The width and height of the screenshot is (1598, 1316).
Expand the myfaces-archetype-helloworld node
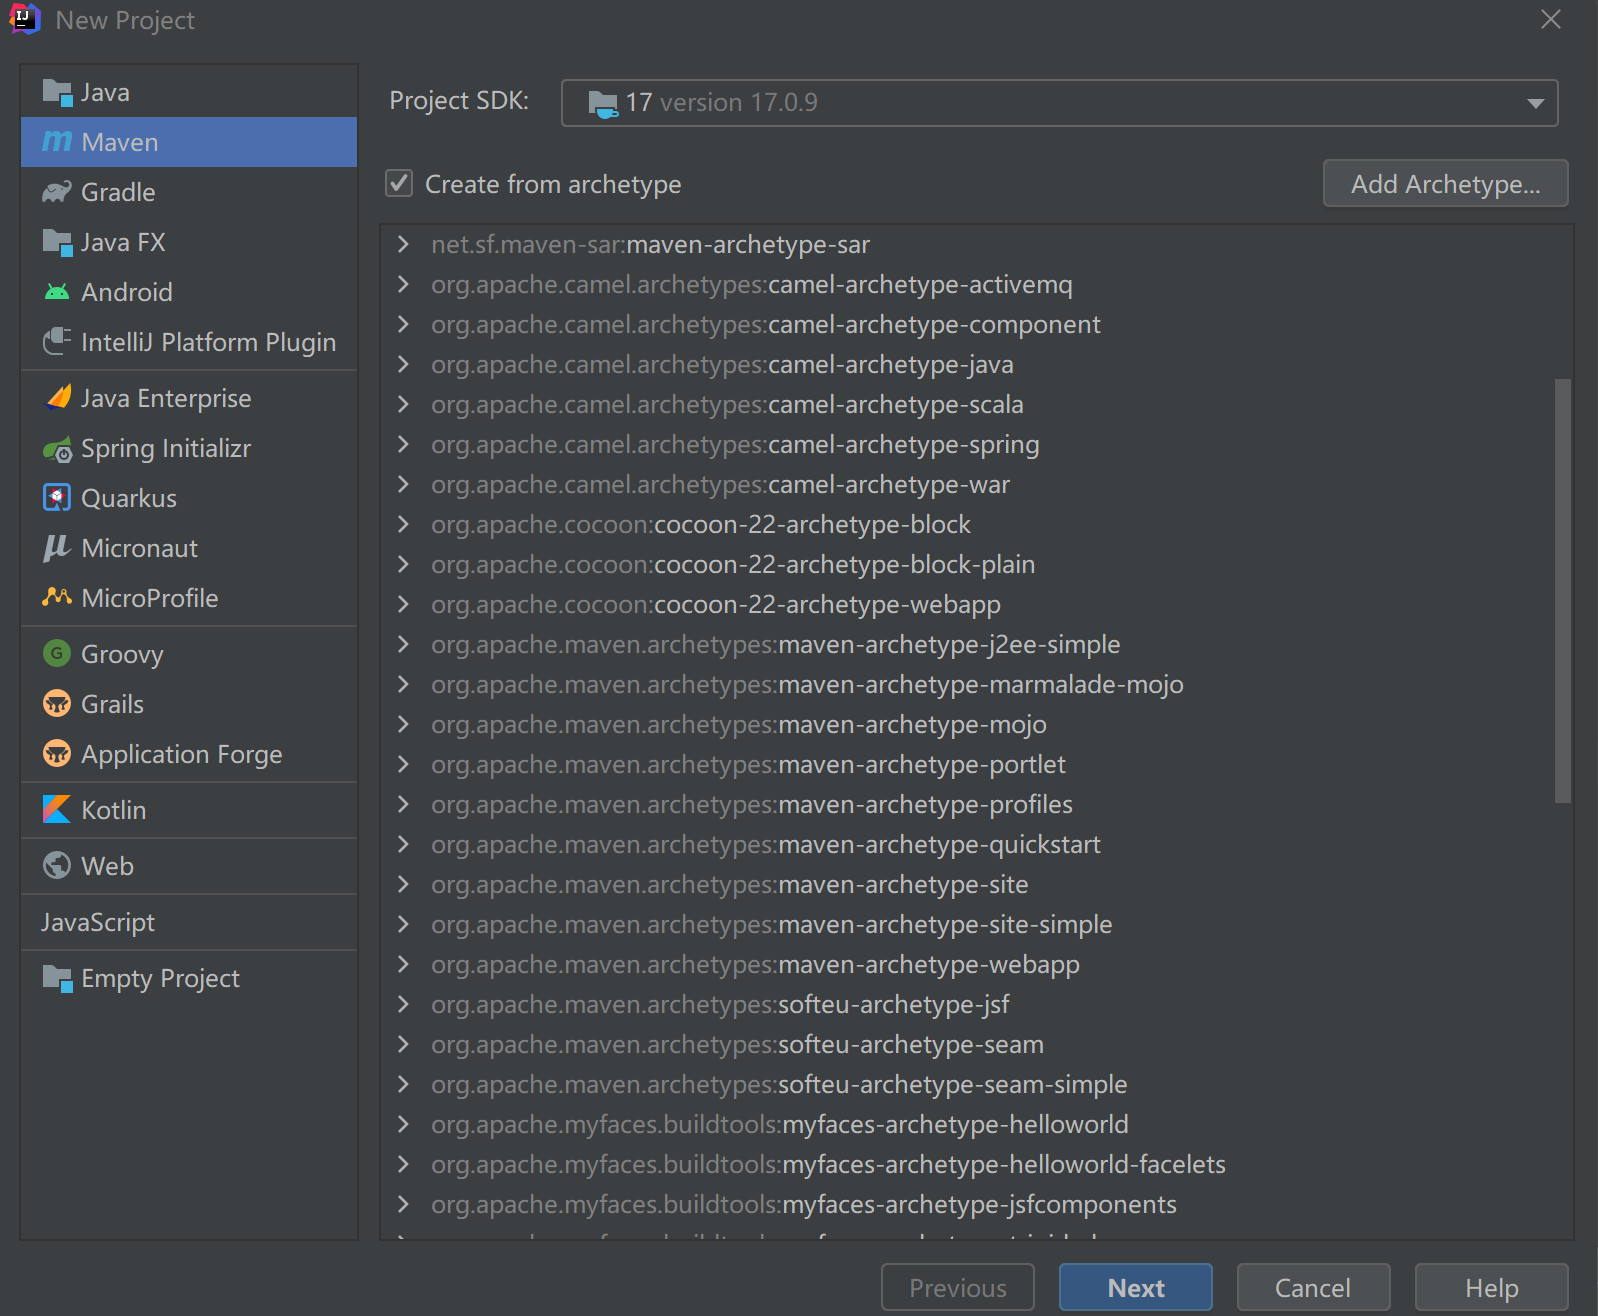[403, 1124]
